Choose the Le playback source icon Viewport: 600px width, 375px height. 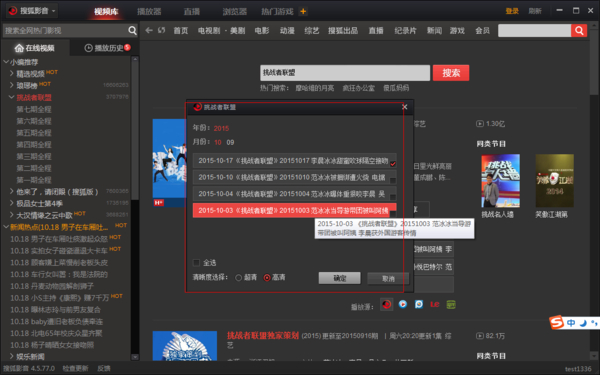(435, 305)
